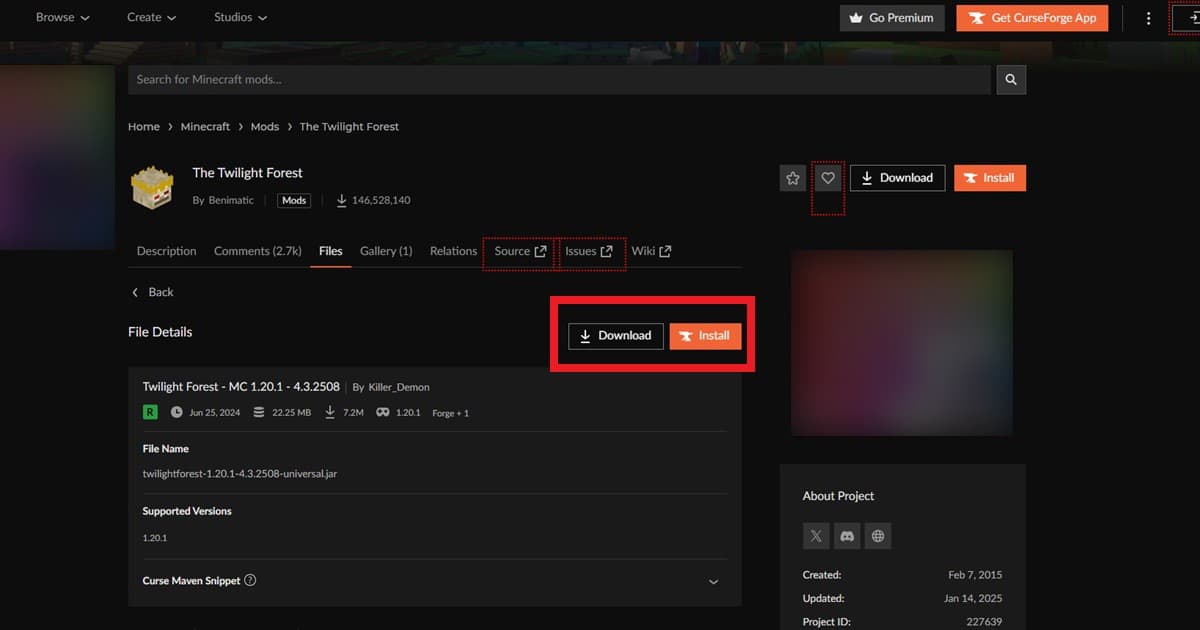The width and height of the screenshot is (1200, 630).
Task: Click the green R release badge
Action: point(150,412)
